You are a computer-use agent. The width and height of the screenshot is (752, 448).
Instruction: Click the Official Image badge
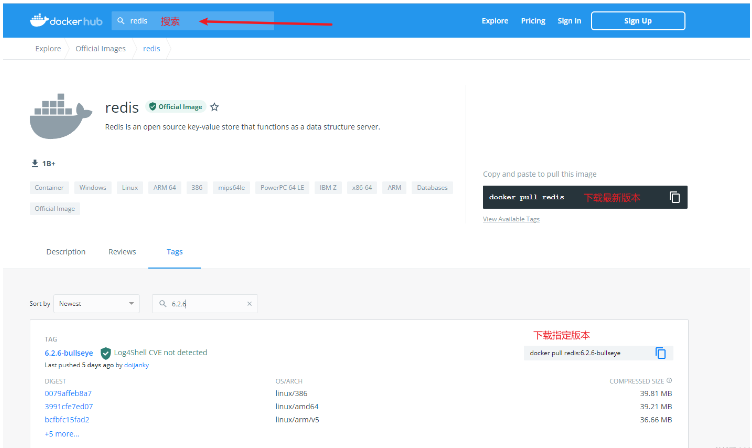(x=176, y=106)
